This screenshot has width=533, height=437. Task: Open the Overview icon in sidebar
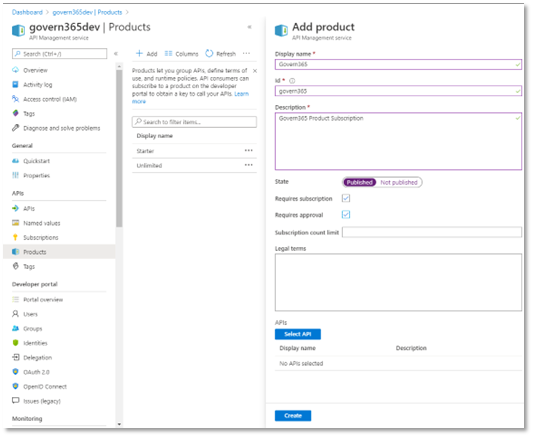[15, 70]
